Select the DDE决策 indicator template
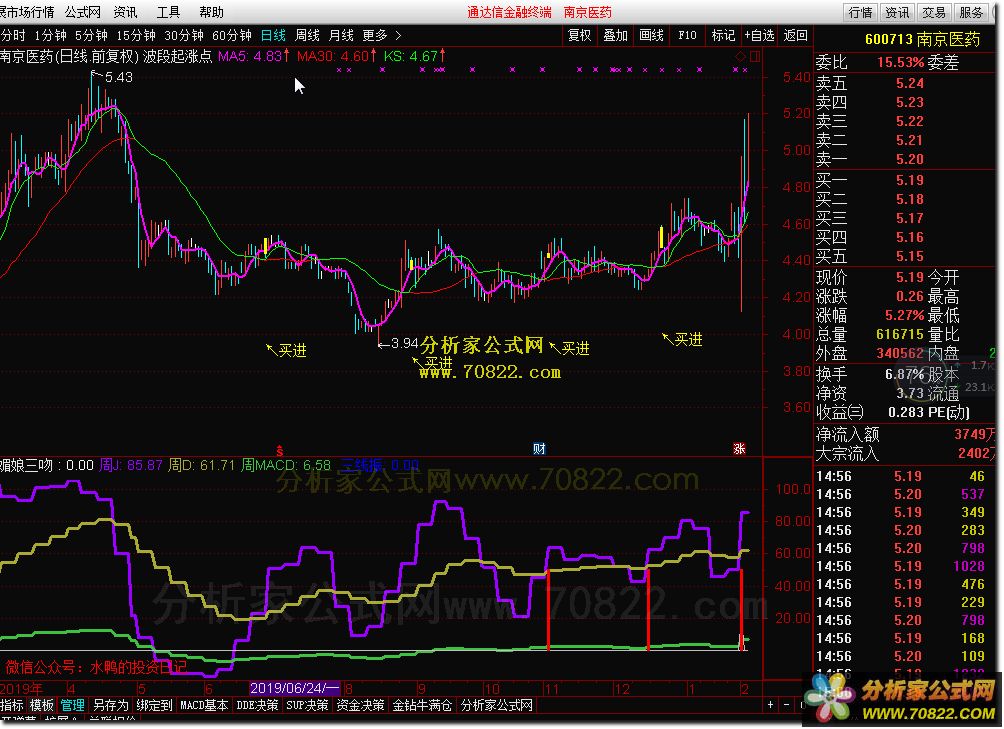Screen dimensions: 1004x729 [257, 705]
